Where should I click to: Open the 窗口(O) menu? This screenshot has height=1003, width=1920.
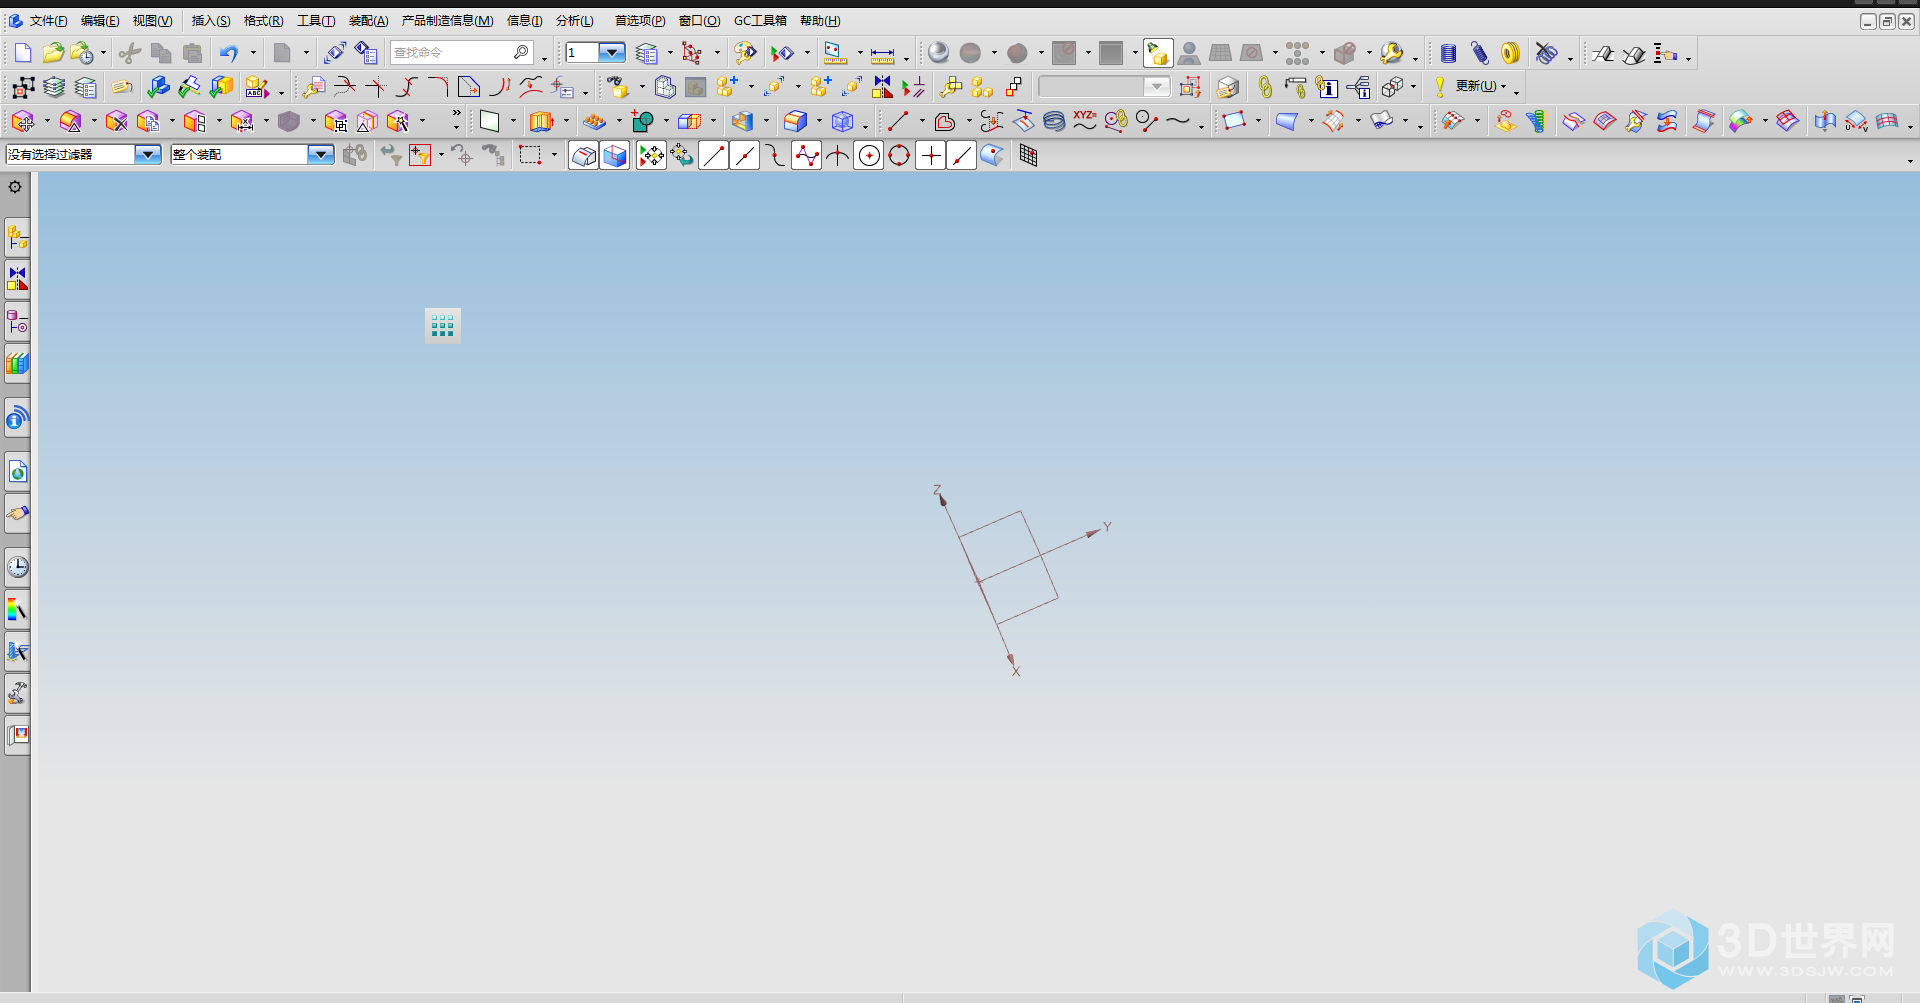pos(699,21)
